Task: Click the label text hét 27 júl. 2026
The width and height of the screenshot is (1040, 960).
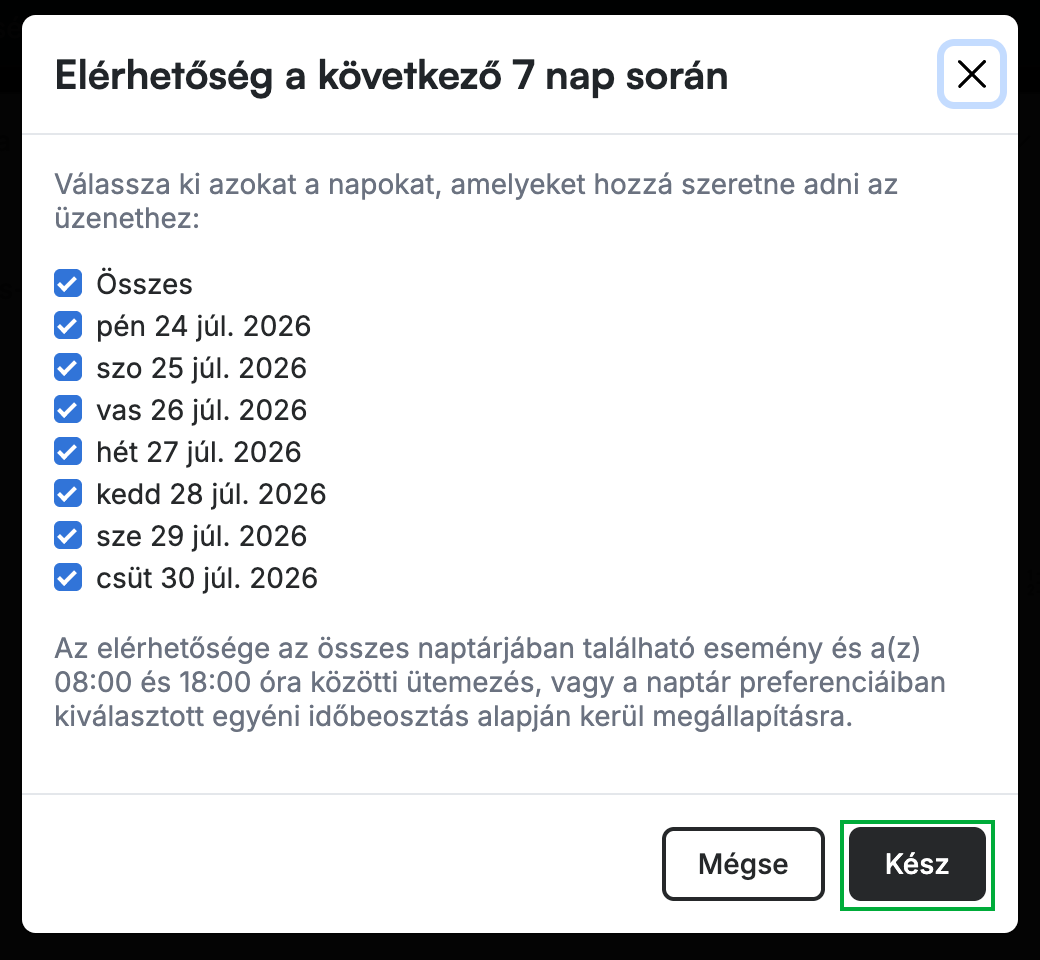Action: coord(199,452)
